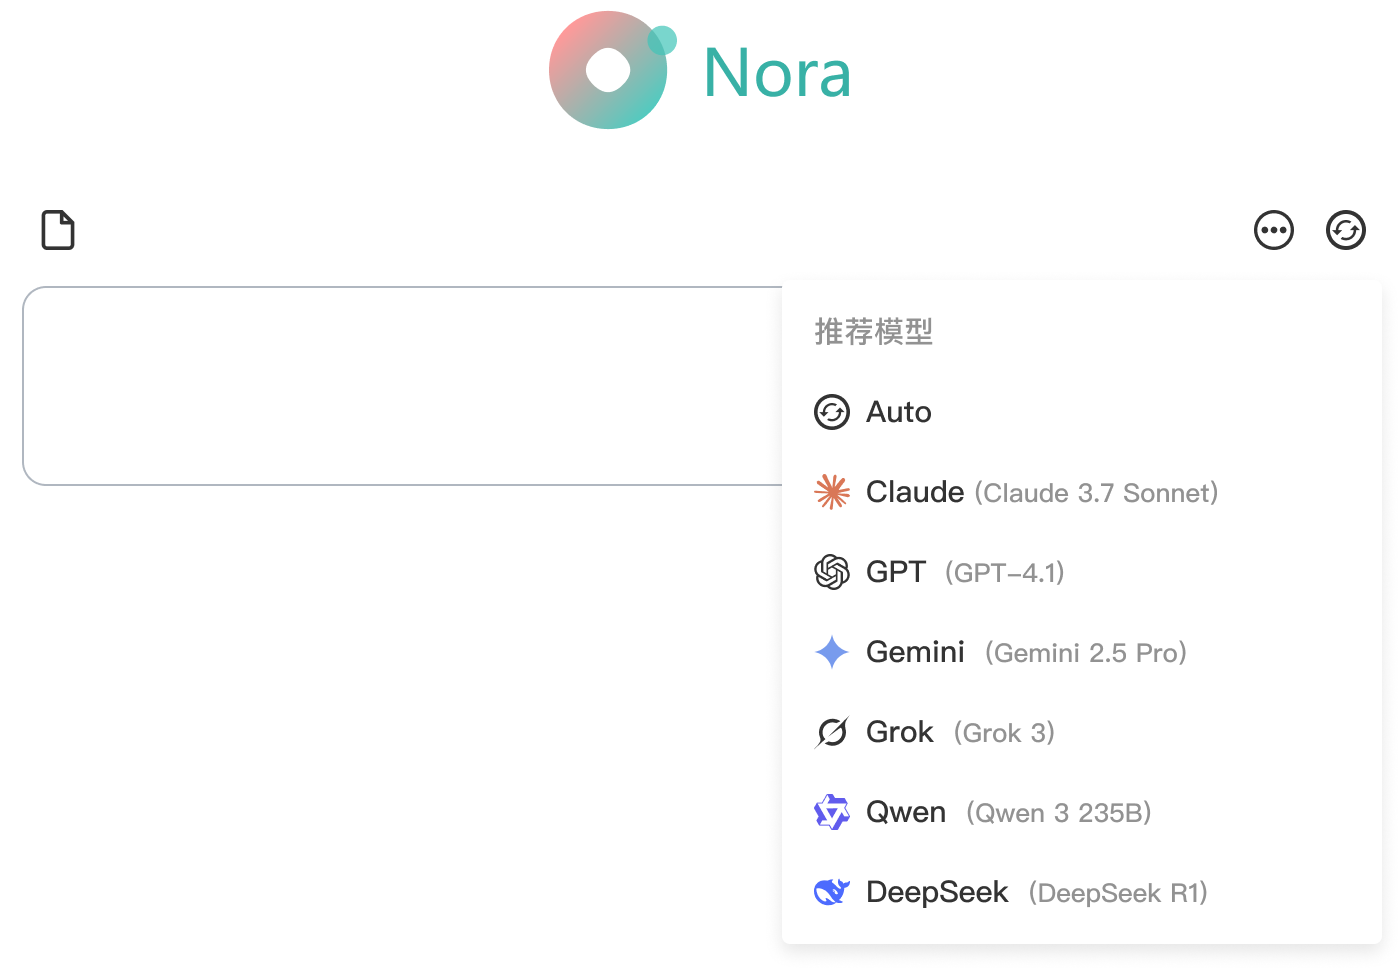Click the Gemini blue sparkle icon

tap(832, 652)
